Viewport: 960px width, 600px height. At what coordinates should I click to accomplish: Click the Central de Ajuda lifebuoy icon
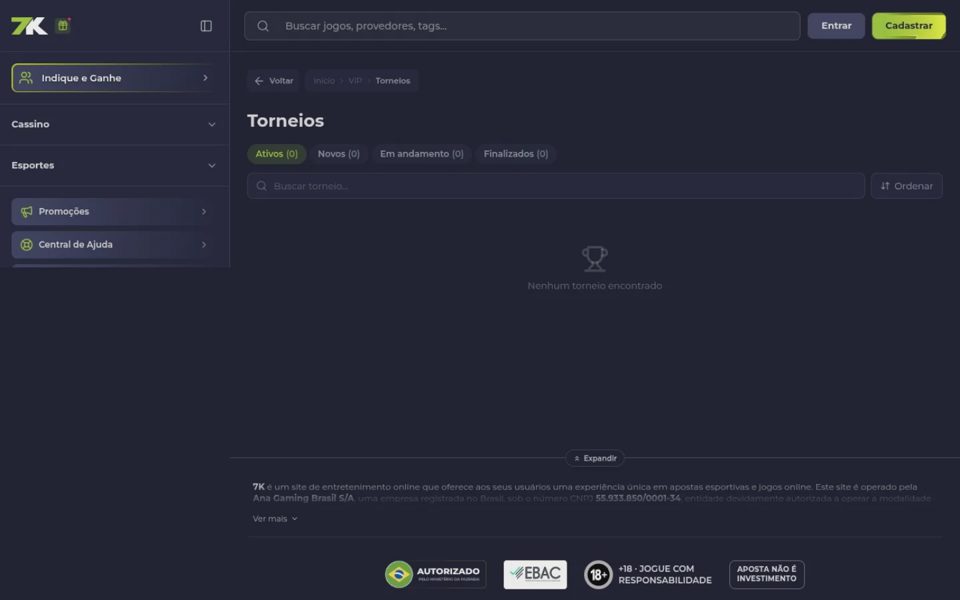click(x=26, y=244)
